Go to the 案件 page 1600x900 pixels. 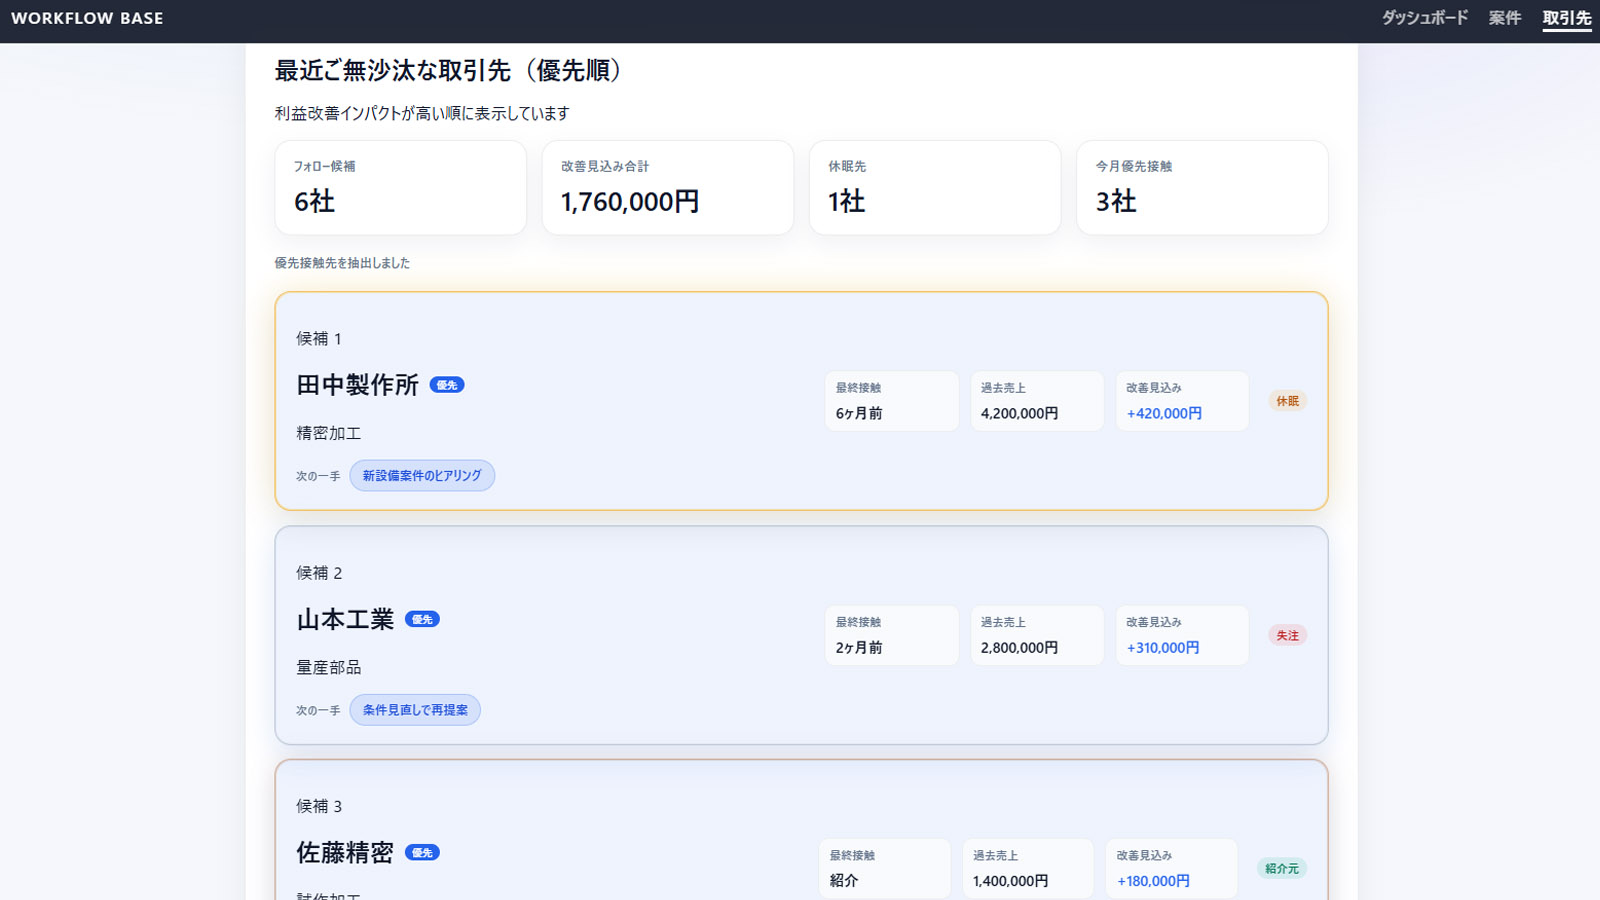[x=1505, y=18]
